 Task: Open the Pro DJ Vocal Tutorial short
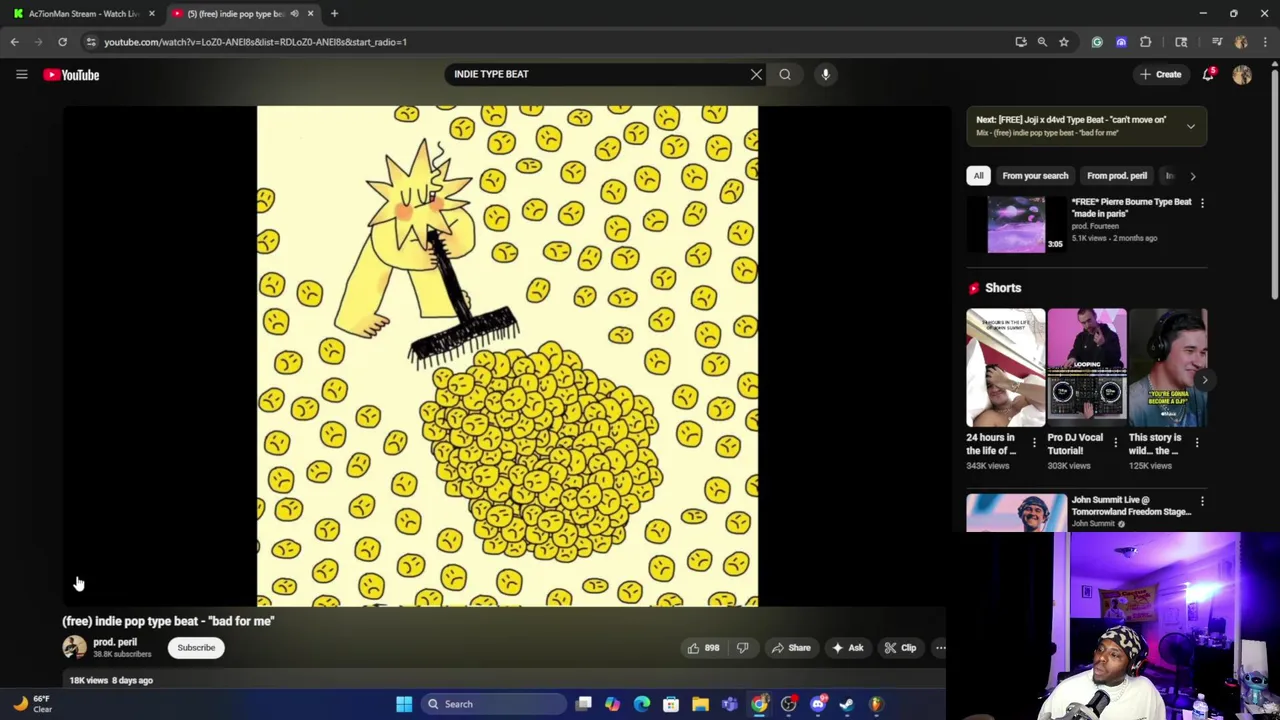pos(1087,368)
